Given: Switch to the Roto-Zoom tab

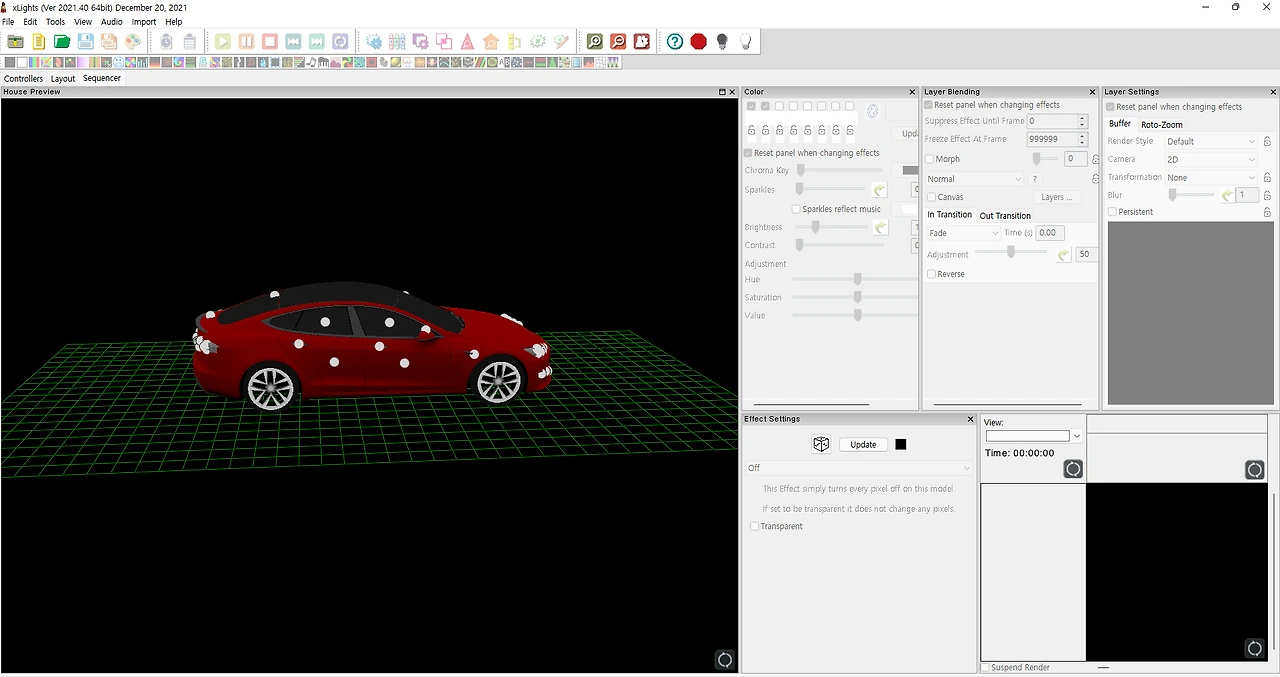Looking at the screenshot, I should coord(1161,125).
